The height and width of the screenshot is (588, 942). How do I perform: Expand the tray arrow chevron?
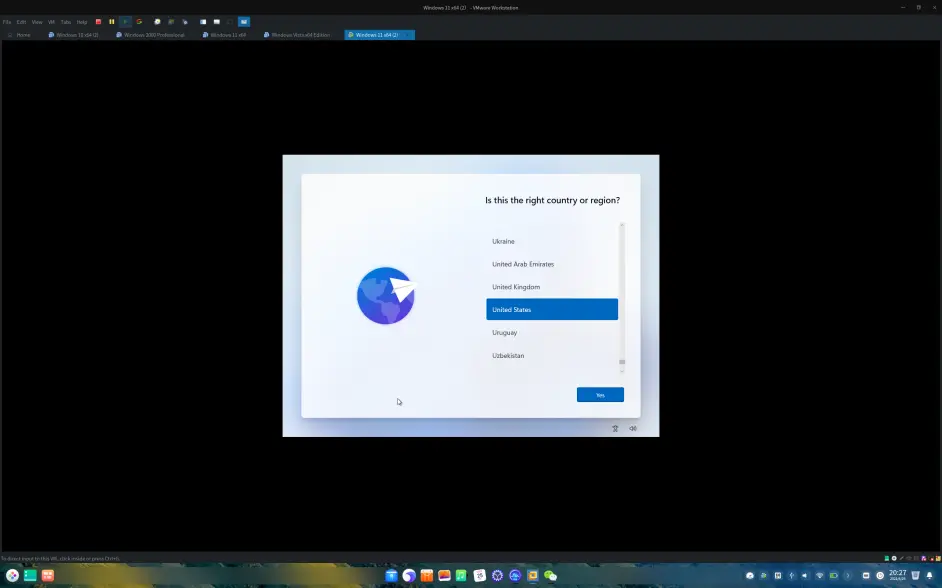848,575
